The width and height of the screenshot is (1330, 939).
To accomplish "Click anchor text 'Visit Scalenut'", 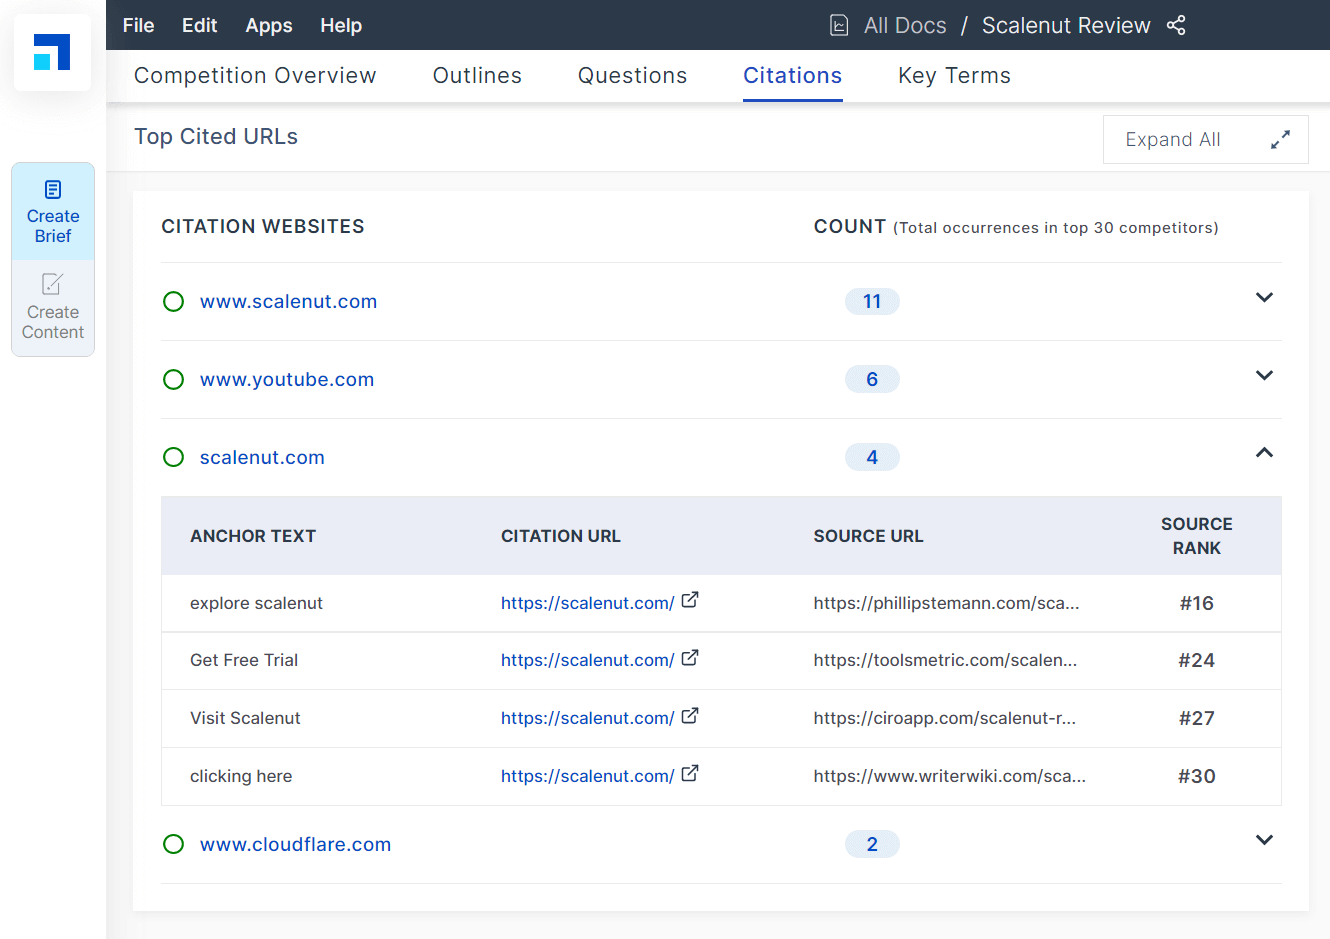I will point(245,718).
